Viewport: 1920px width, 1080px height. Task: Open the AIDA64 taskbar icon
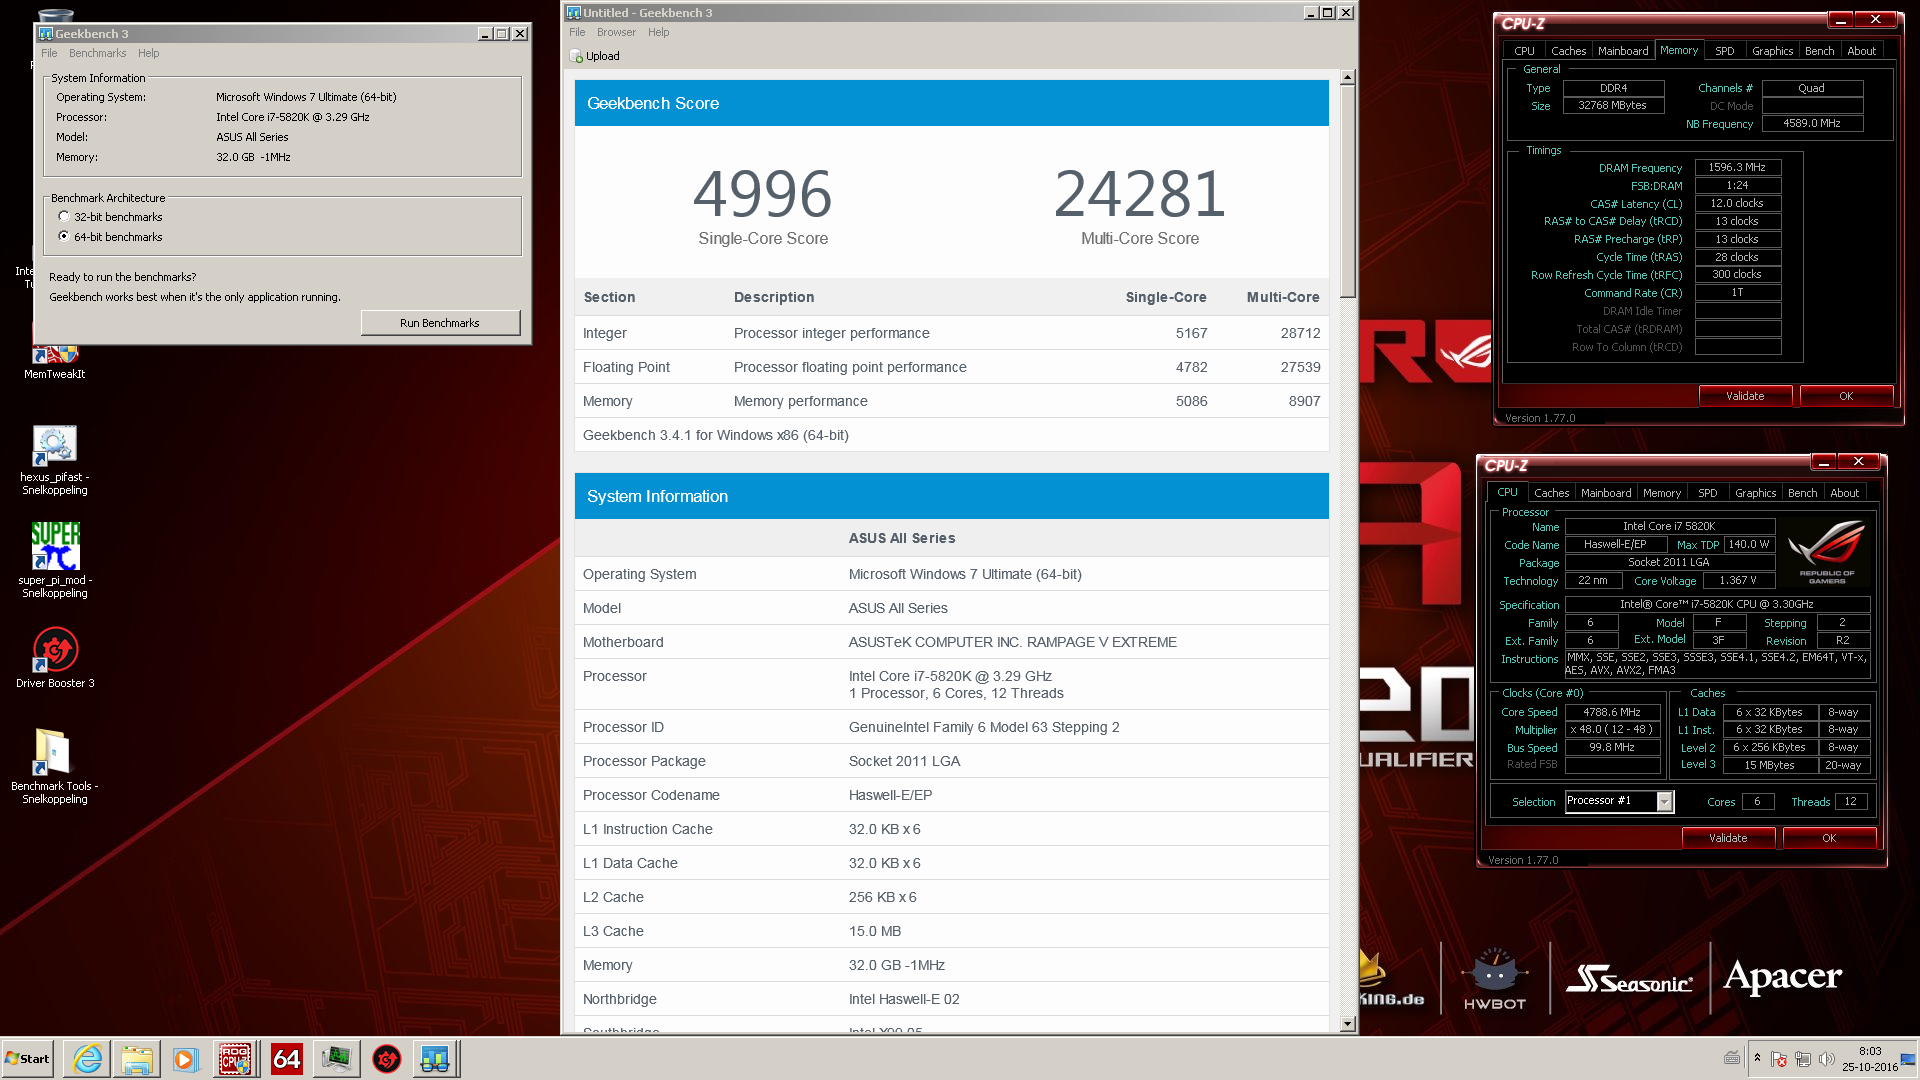286,1059
